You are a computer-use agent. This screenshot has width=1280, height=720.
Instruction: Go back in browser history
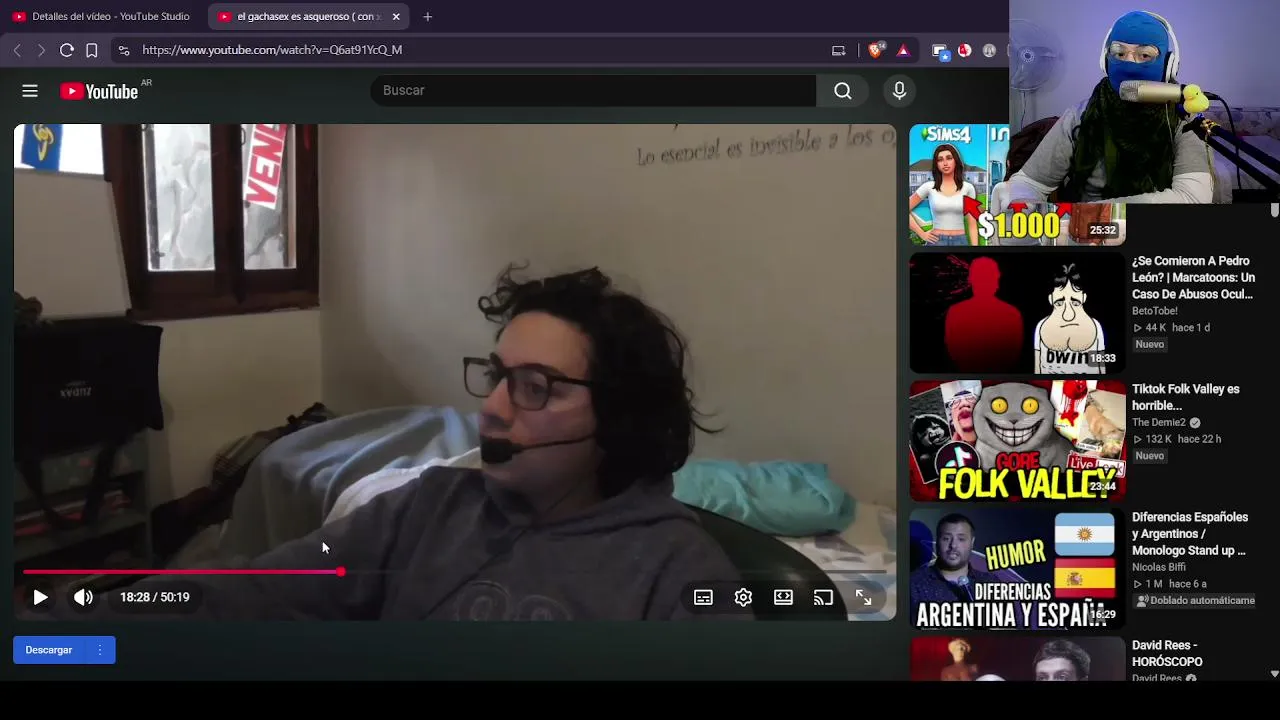(17, 50)
